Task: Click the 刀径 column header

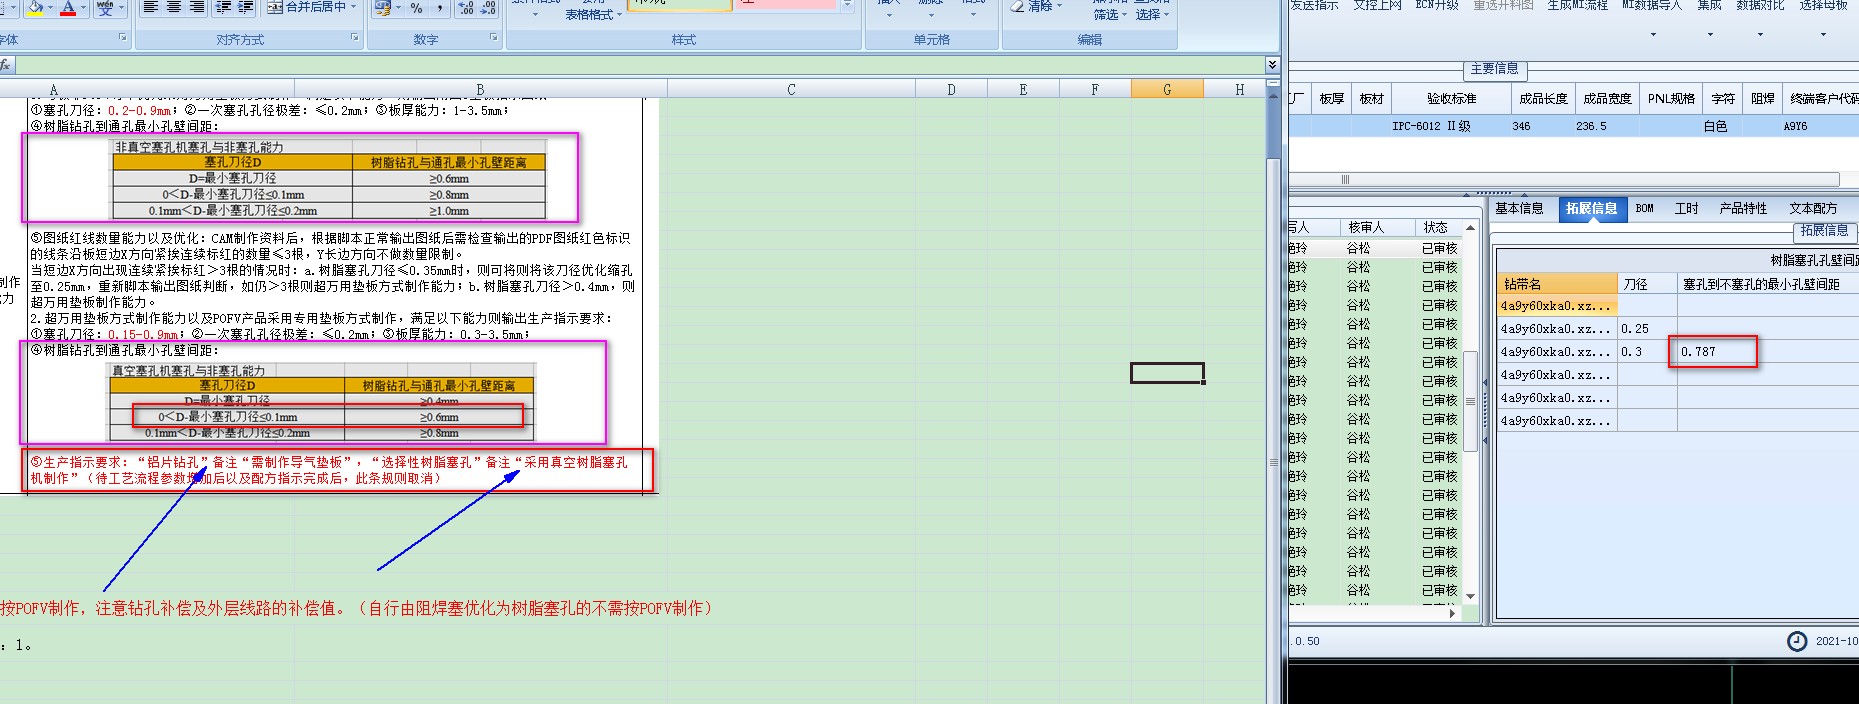Action: 1647,284
